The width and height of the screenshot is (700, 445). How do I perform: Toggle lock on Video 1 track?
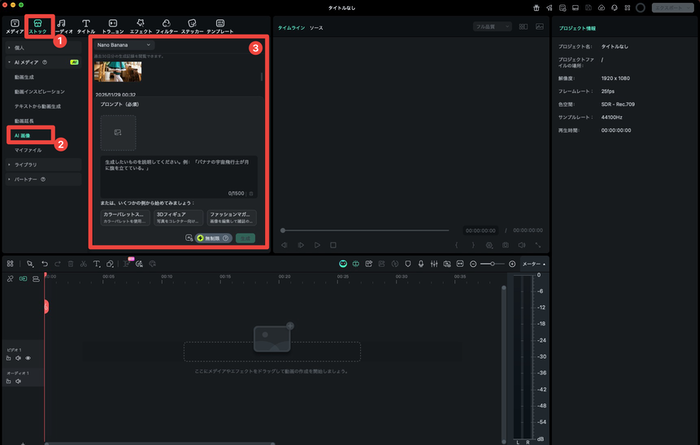(8, 357)
